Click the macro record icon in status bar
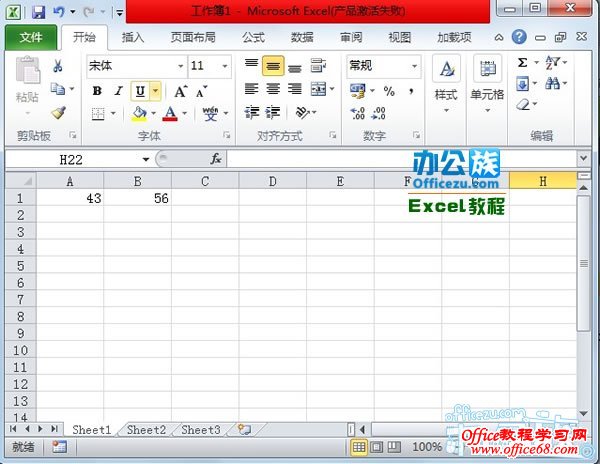The height and width of the screenshot is (464, 600). click(59, 446)
